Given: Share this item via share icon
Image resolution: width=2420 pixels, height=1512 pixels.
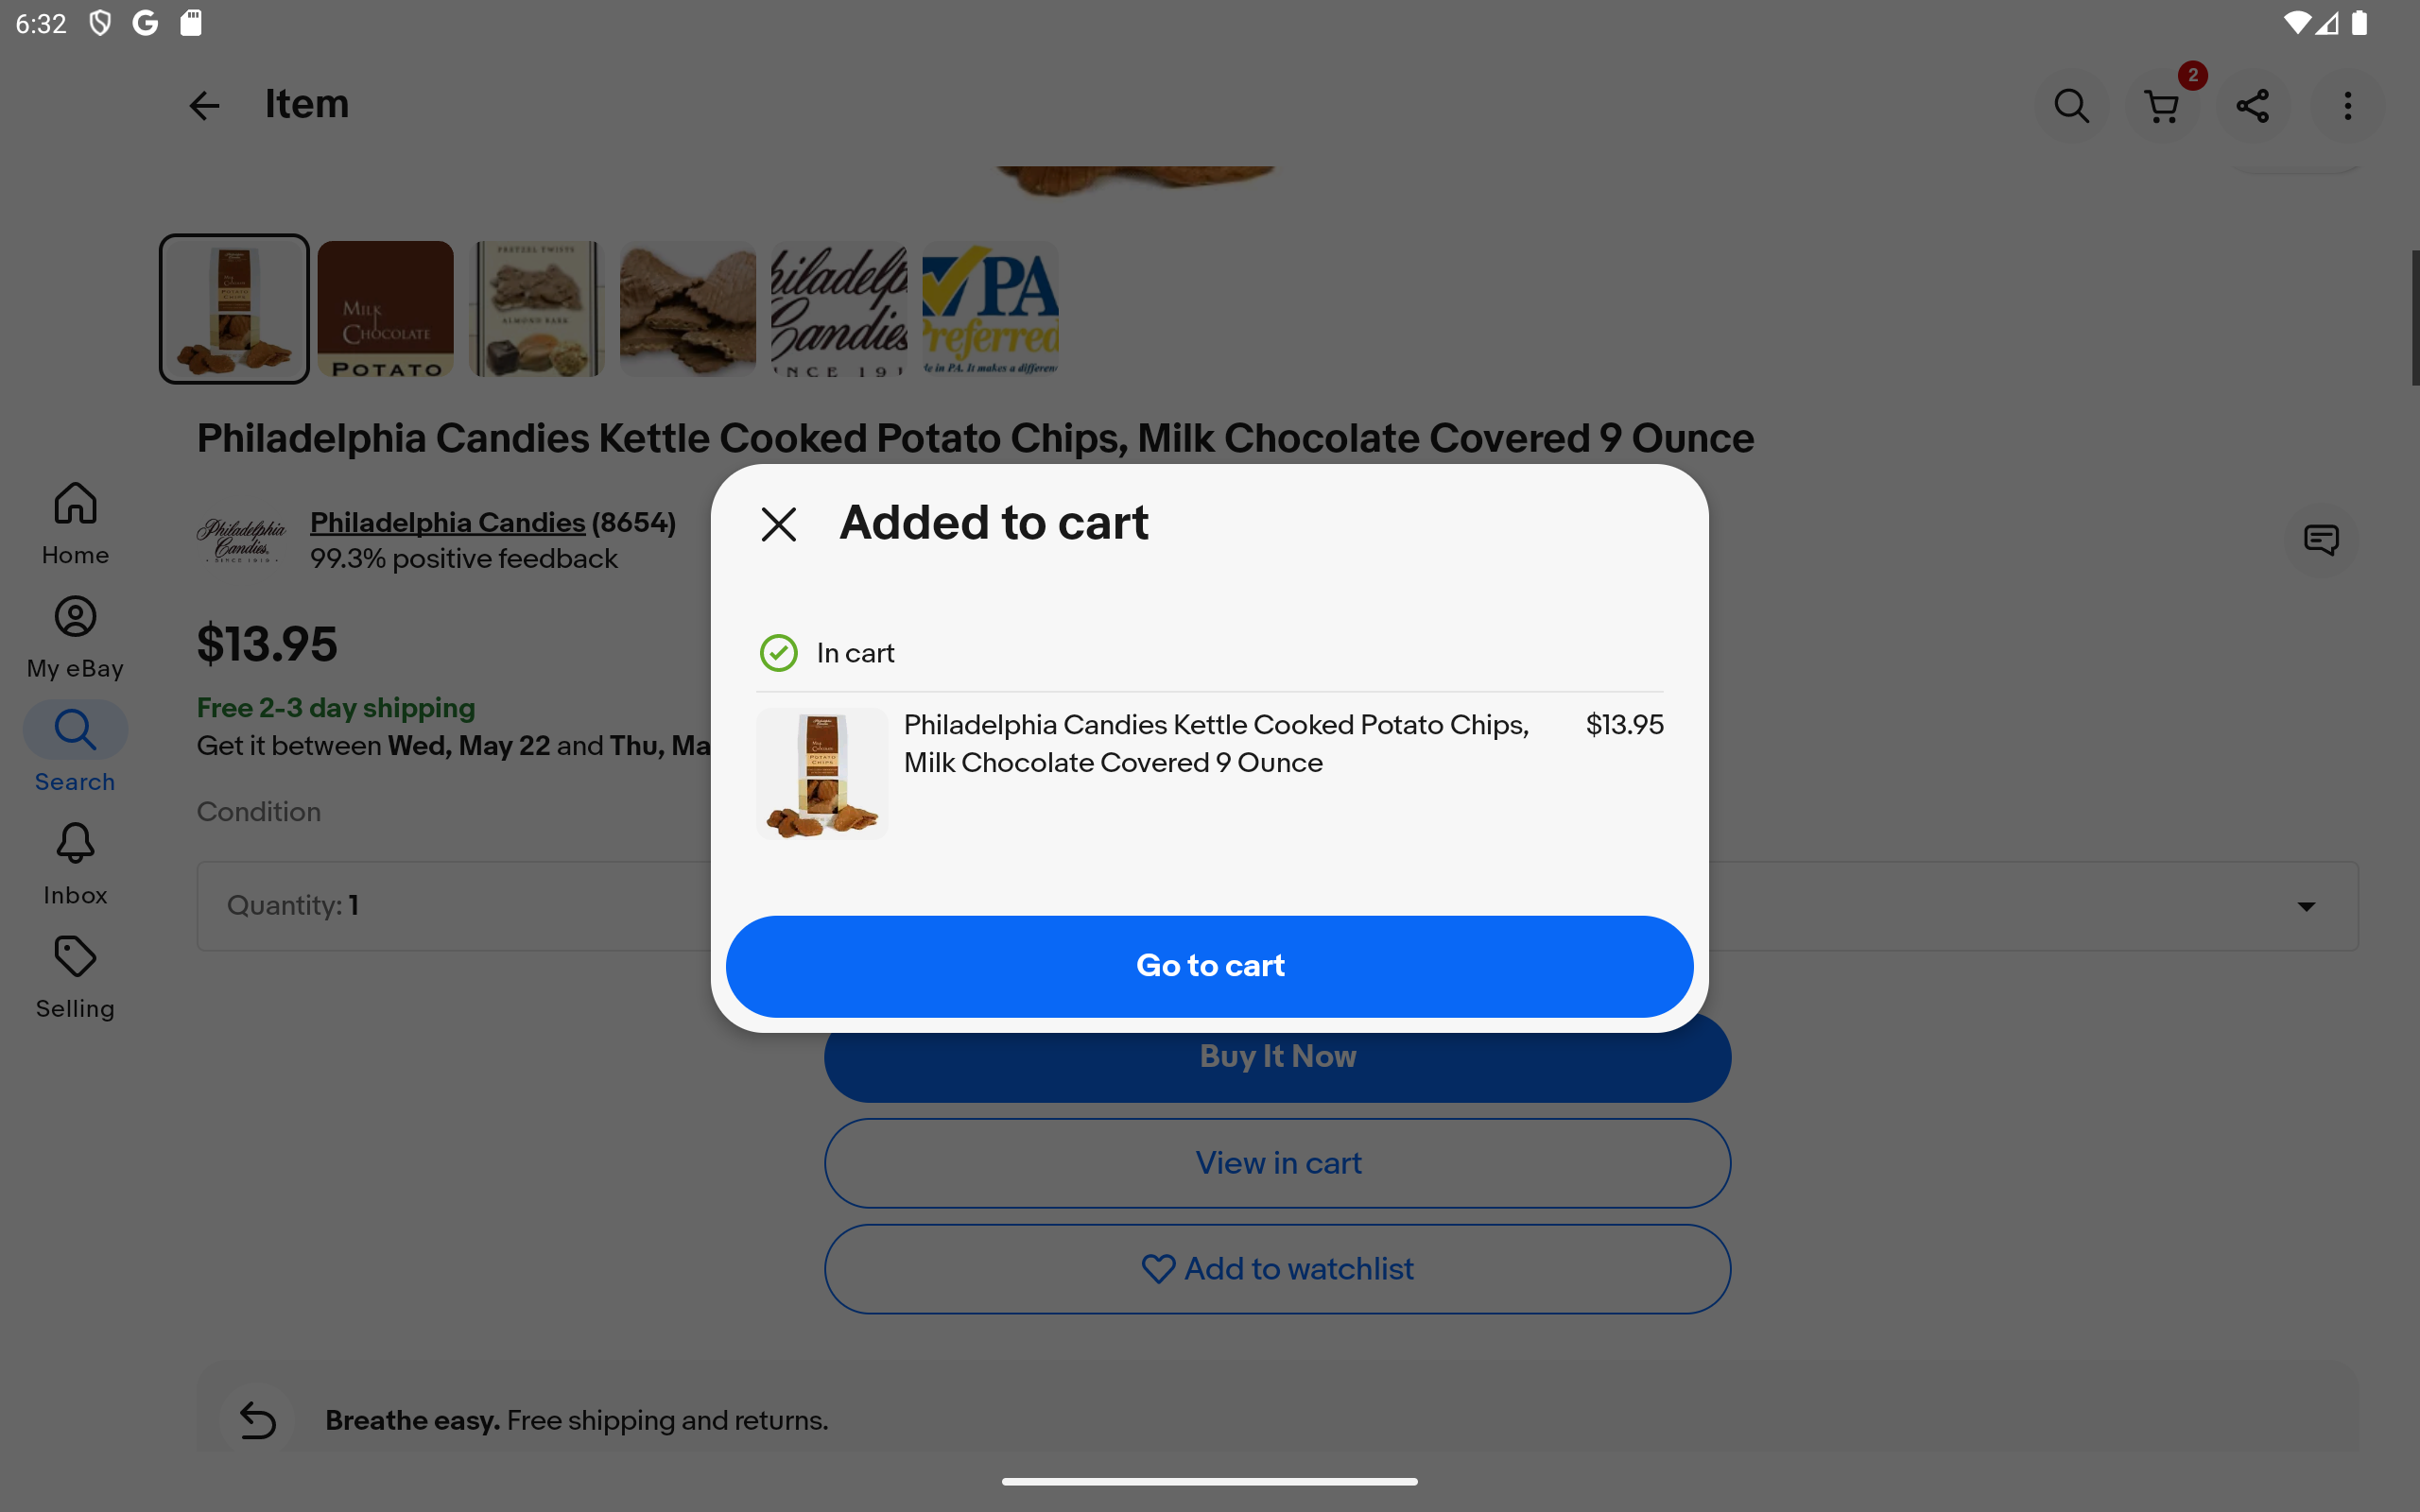Looking at the screenshot, I should click(2252, 106).
